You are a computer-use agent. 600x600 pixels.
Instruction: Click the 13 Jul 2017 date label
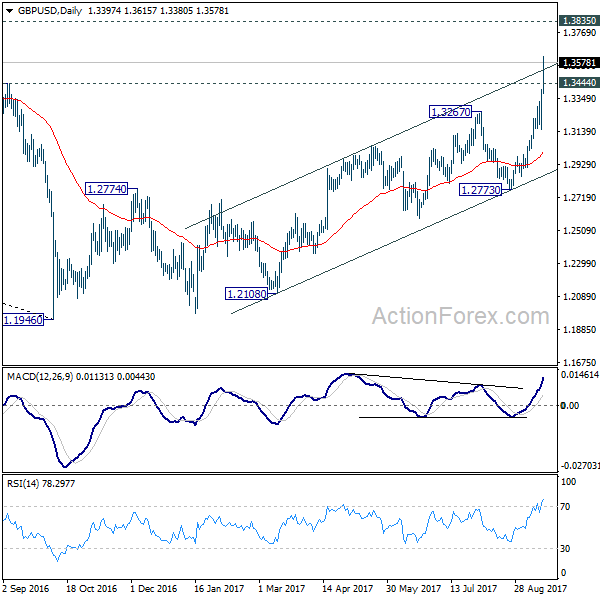click(x=473, y=588)
